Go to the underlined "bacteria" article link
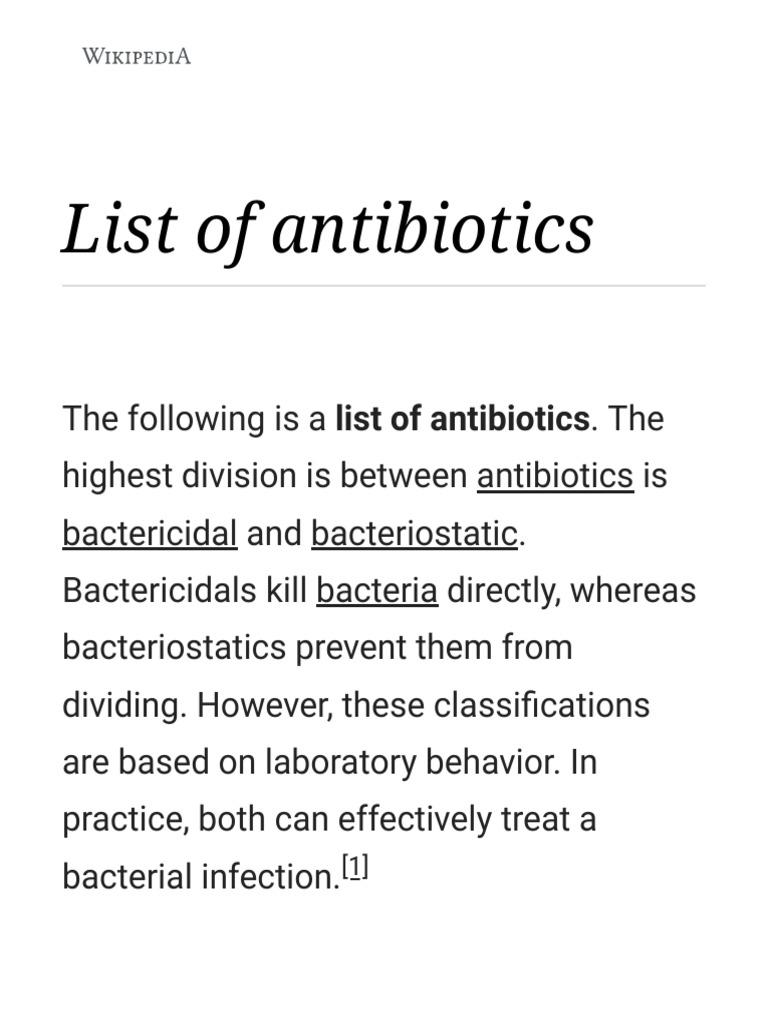Viewport: 768px width, 1024px height. [x=377, y=591]
